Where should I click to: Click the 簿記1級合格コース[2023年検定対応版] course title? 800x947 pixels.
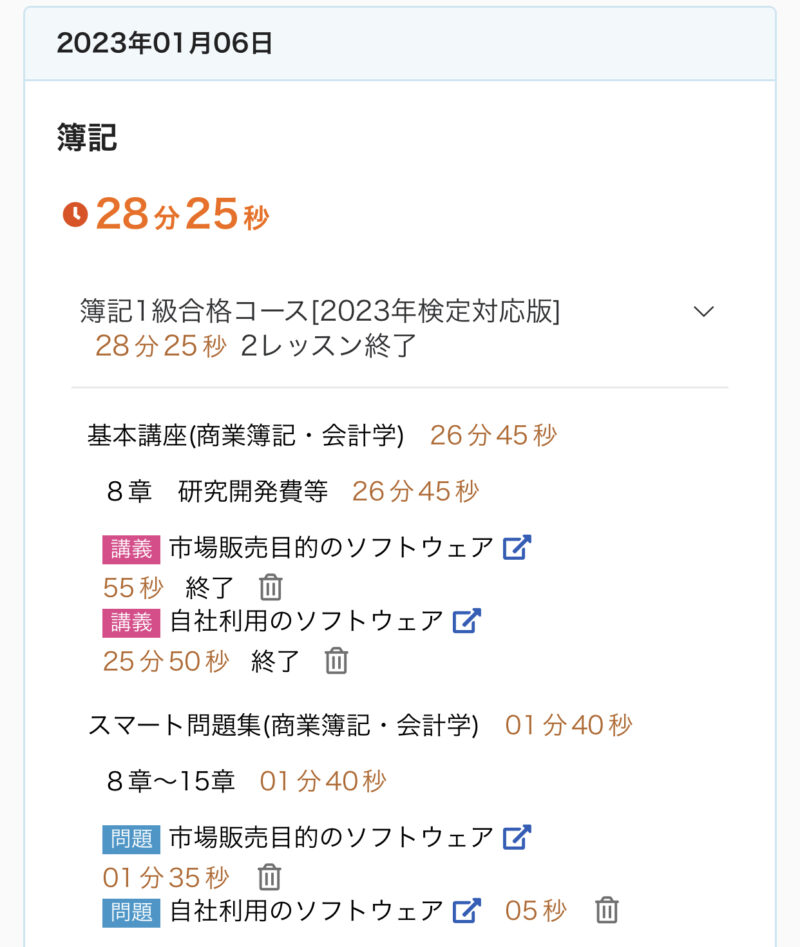320,312
